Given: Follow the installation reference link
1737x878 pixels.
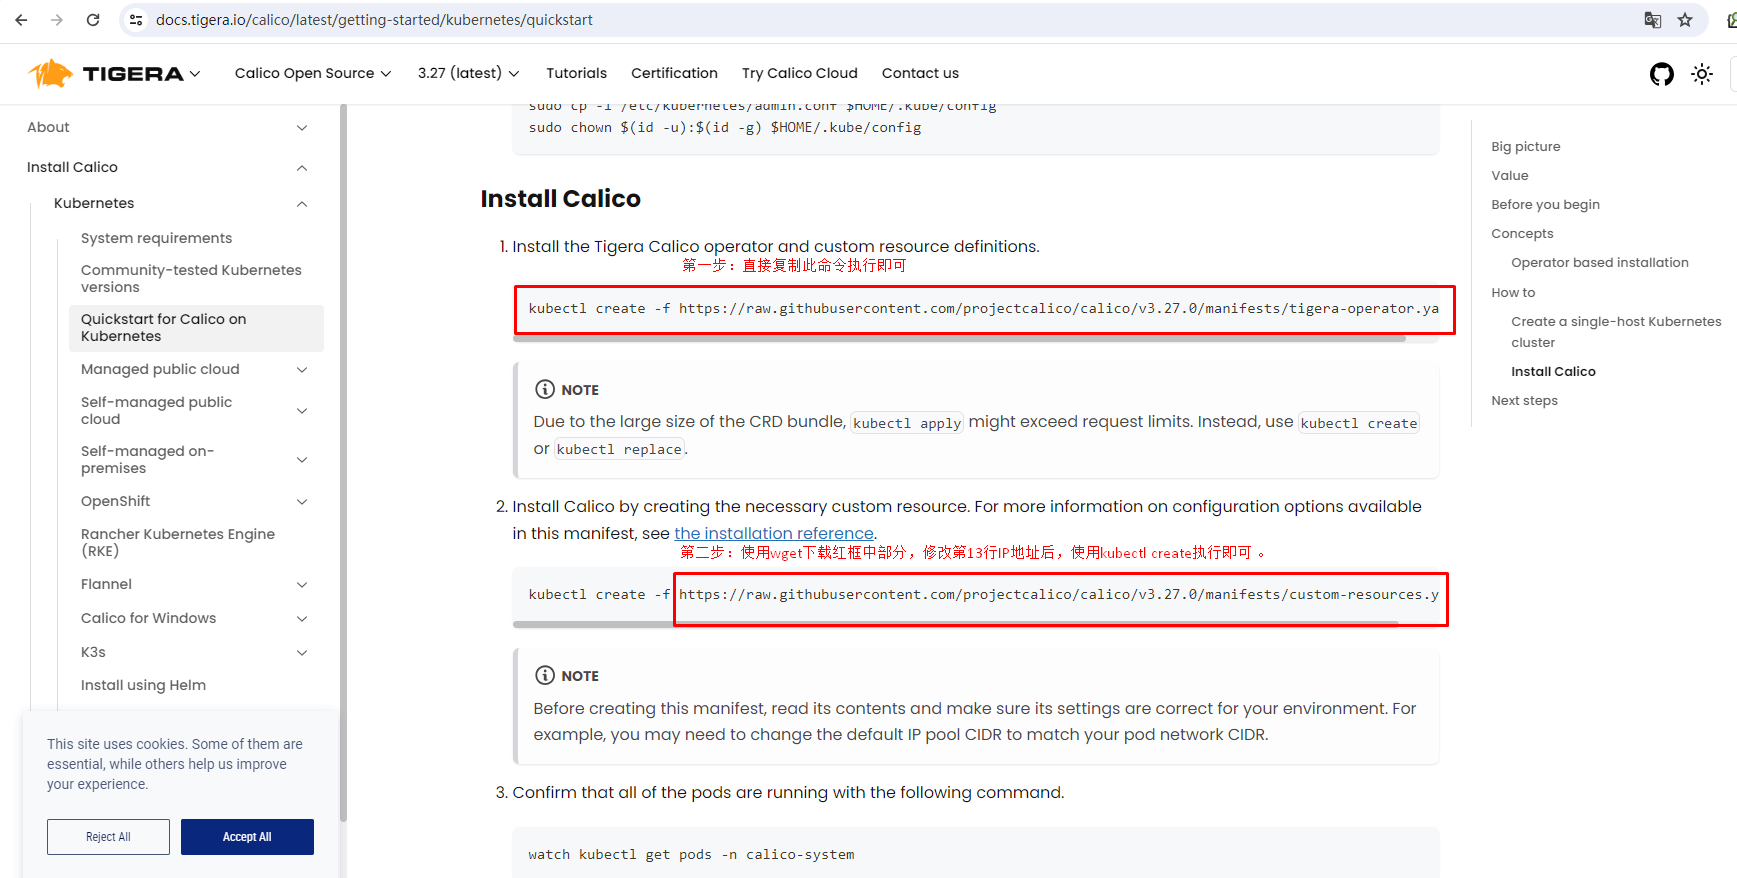Looking at the screenshot, I should tap(774, 533).
